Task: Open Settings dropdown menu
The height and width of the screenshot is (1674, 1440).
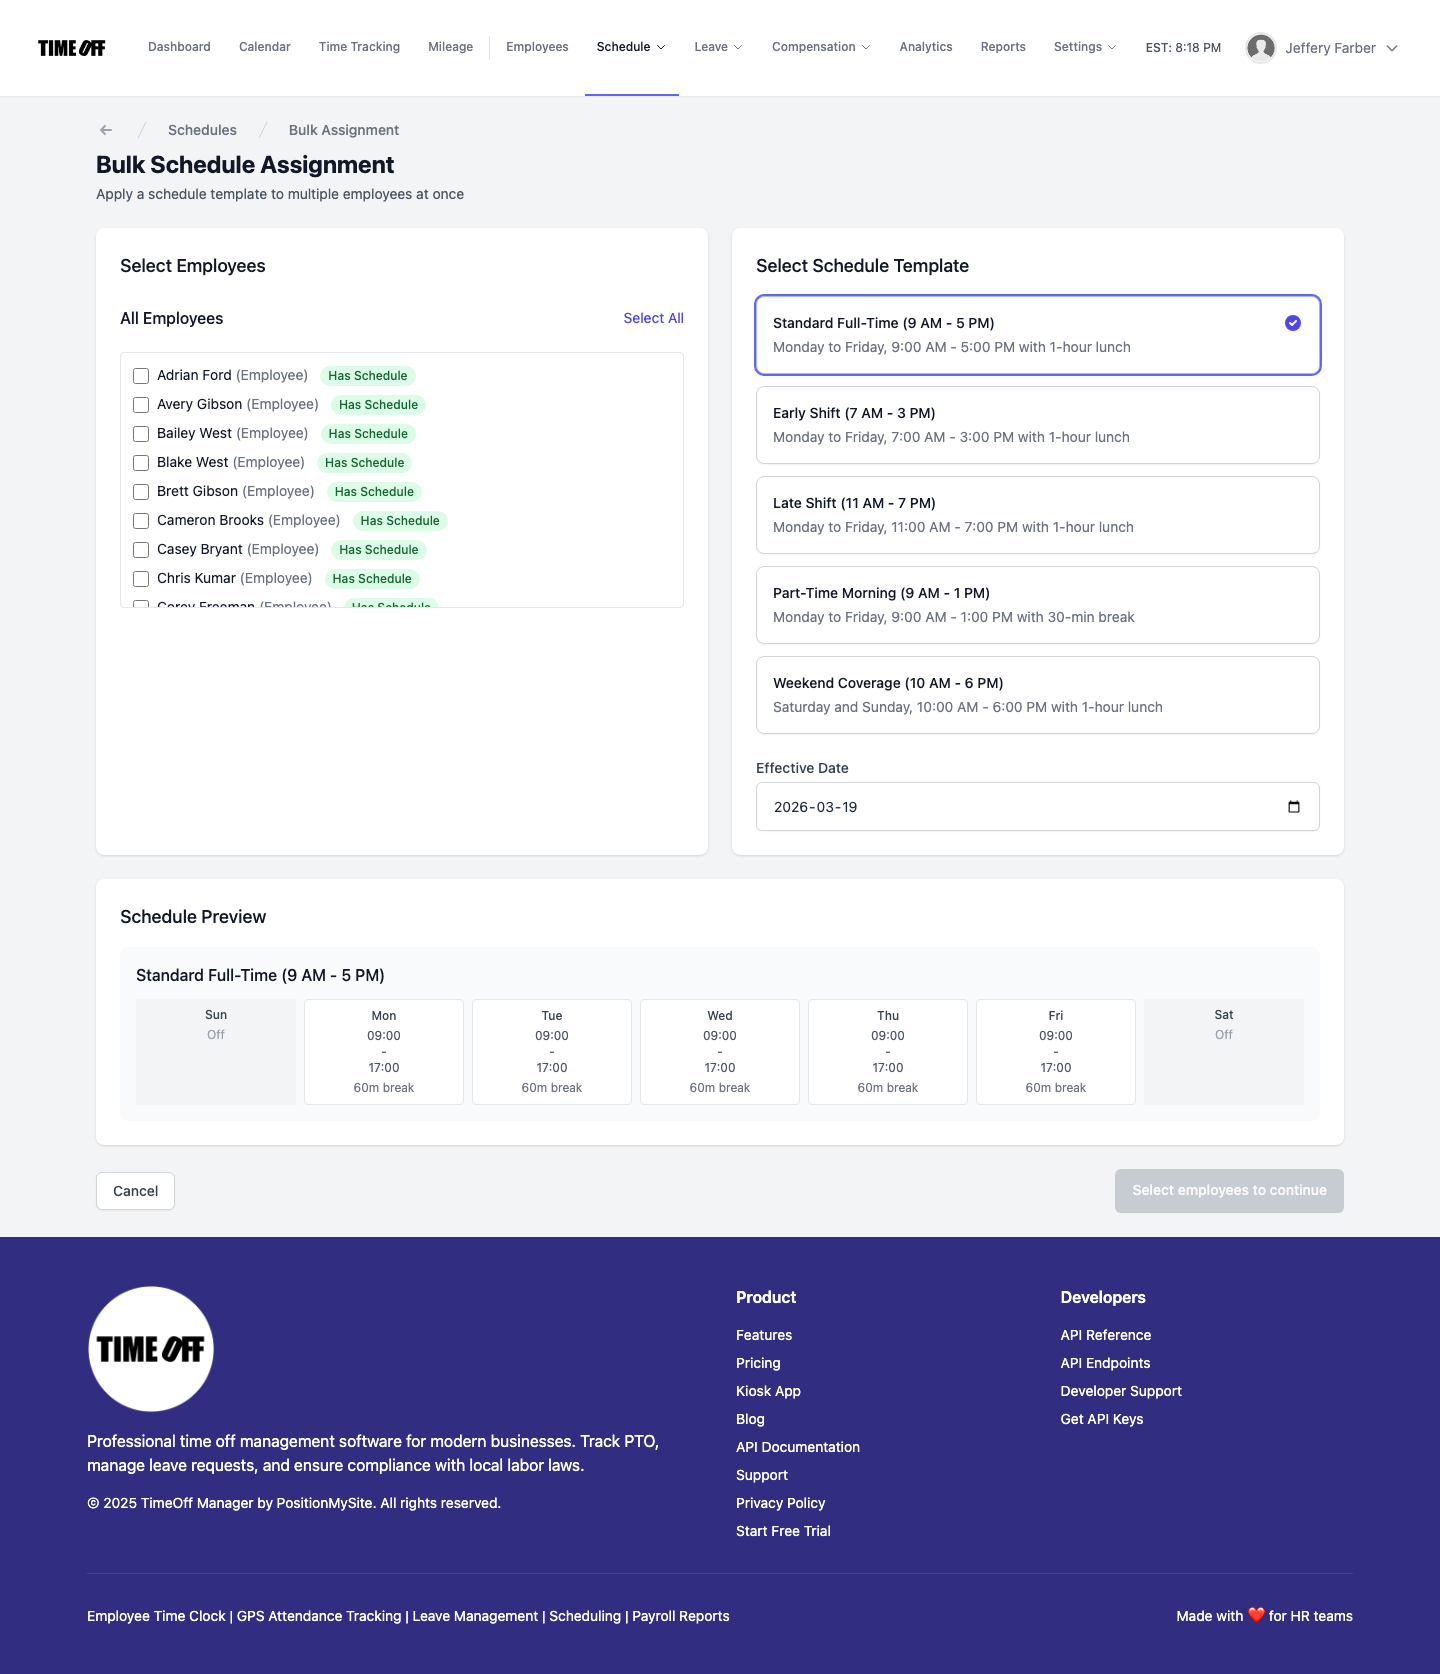Action: click(1085, 47)
